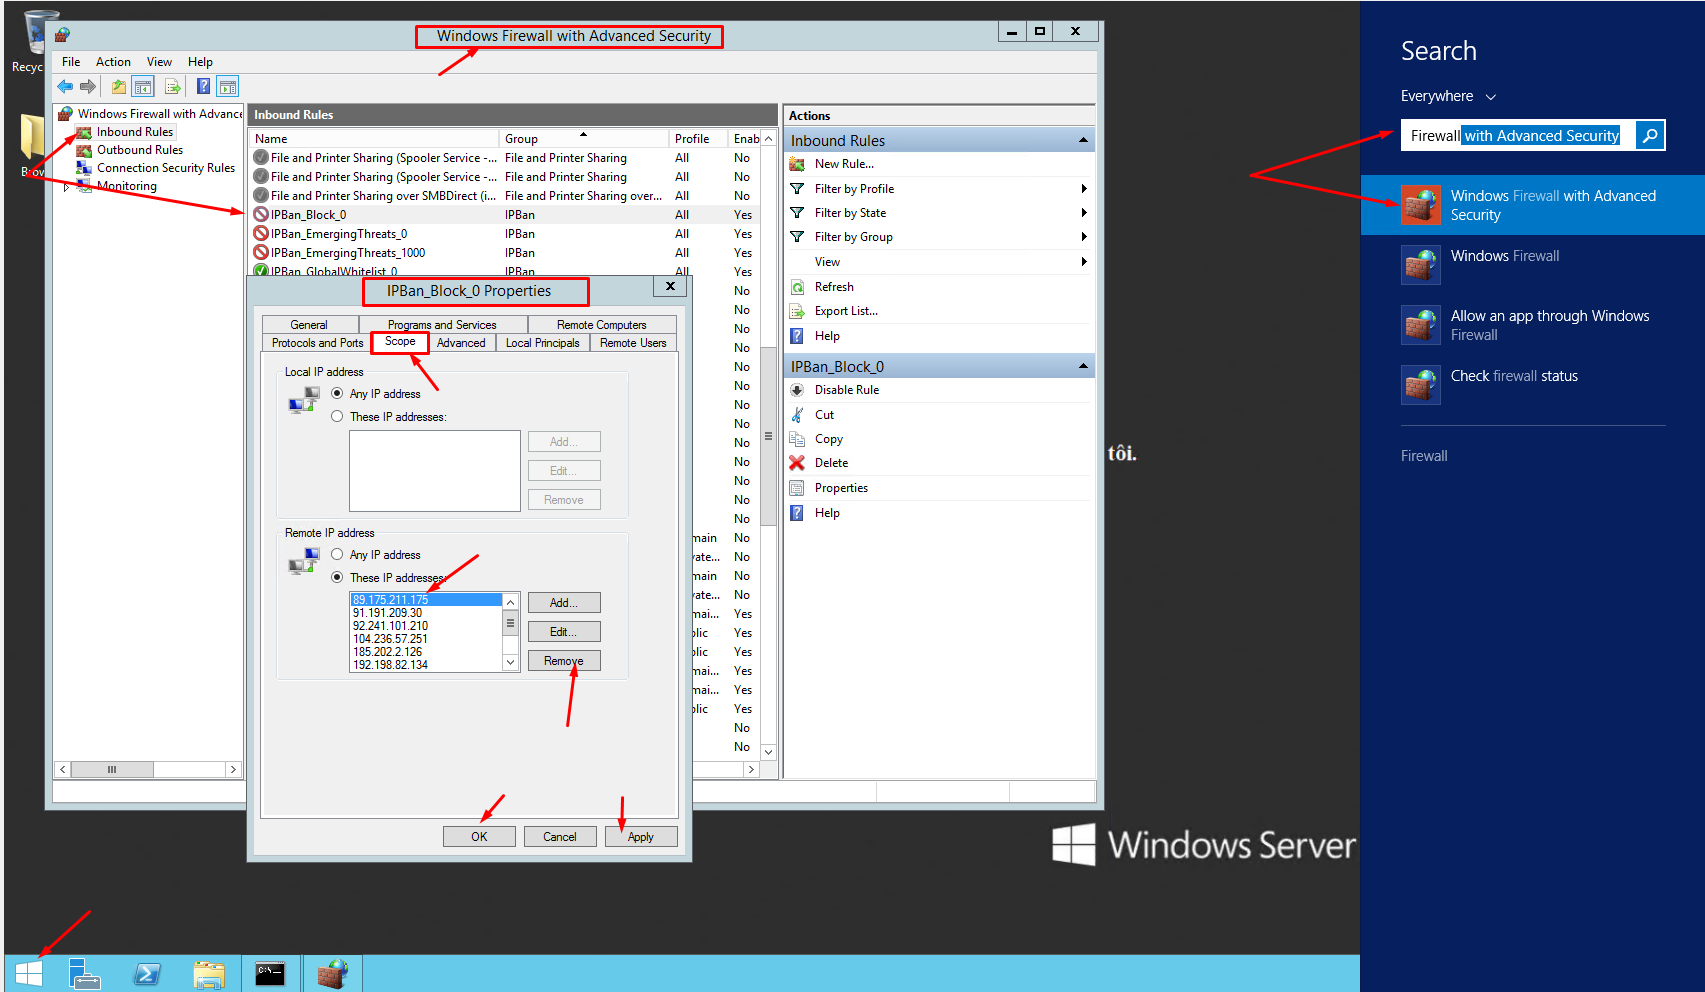Click the Forward arrow toolbar icon

tap(88, 87)
